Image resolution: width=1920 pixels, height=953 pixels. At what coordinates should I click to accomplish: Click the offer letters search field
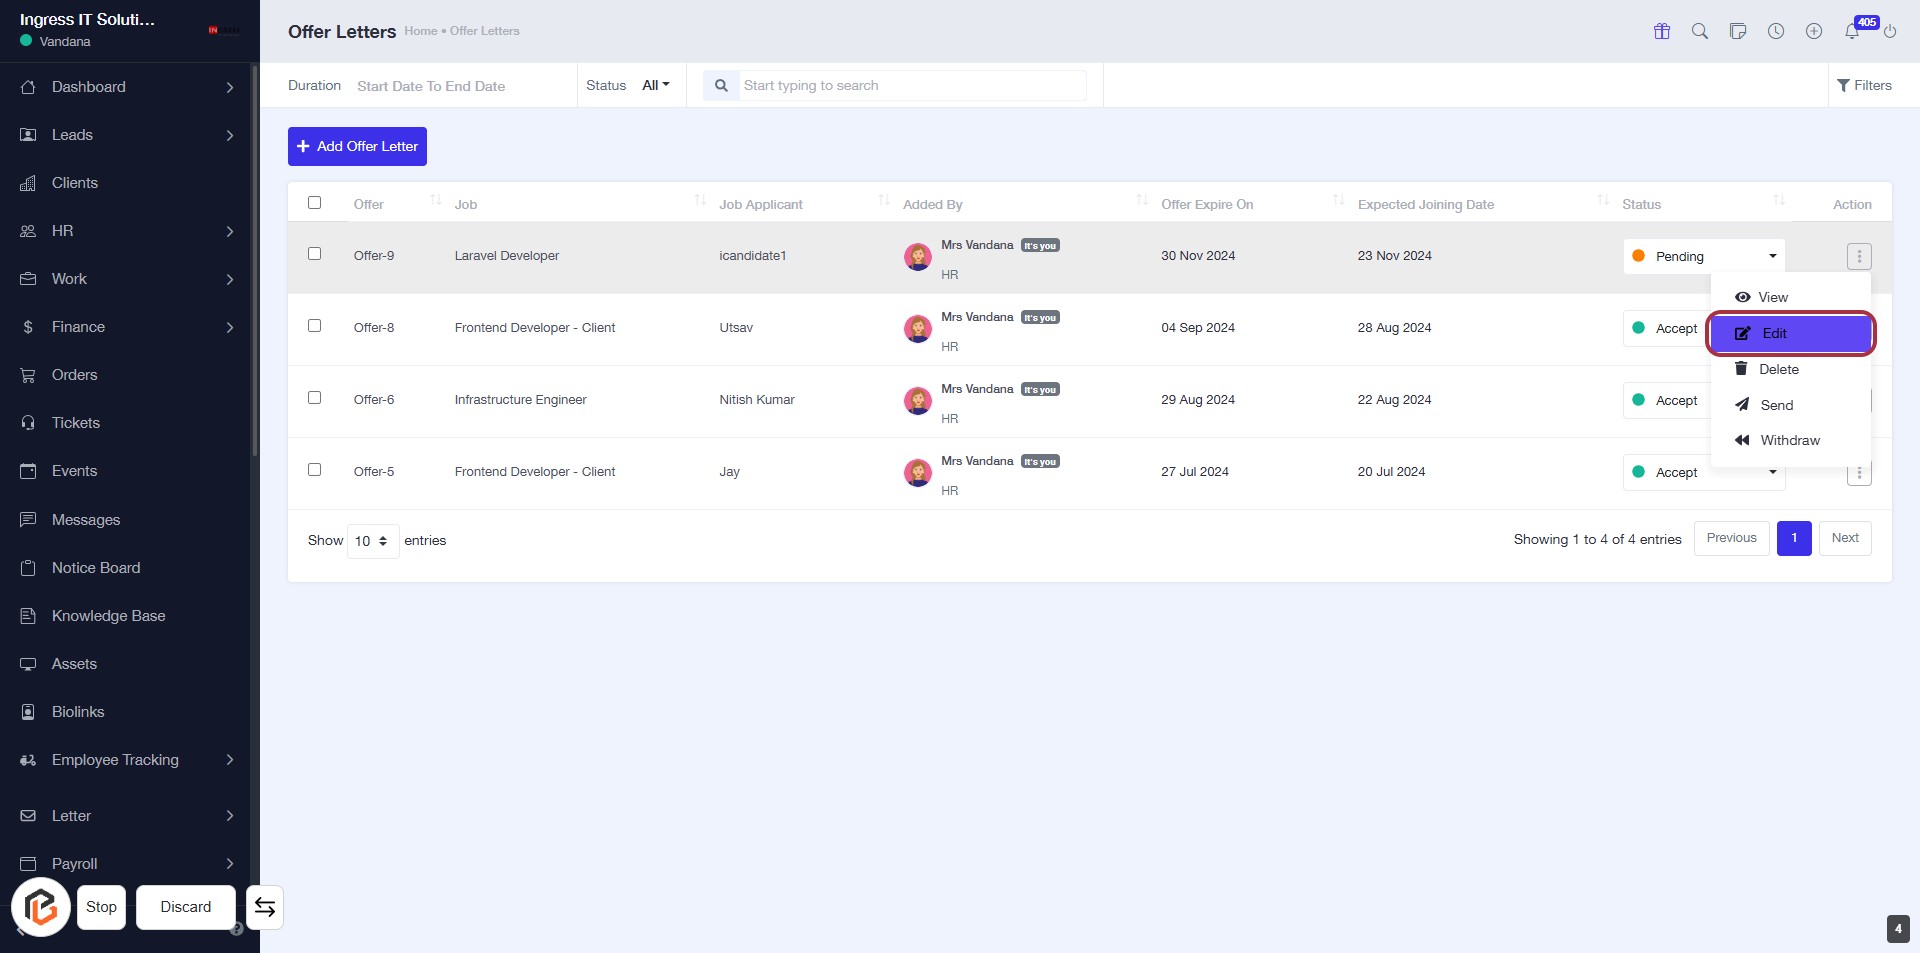click(x=911, y=86)
